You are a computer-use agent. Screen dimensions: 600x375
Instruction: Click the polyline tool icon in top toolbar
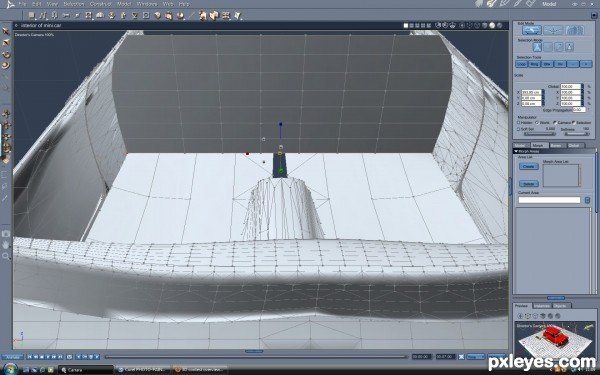click(x=43, y=15)
